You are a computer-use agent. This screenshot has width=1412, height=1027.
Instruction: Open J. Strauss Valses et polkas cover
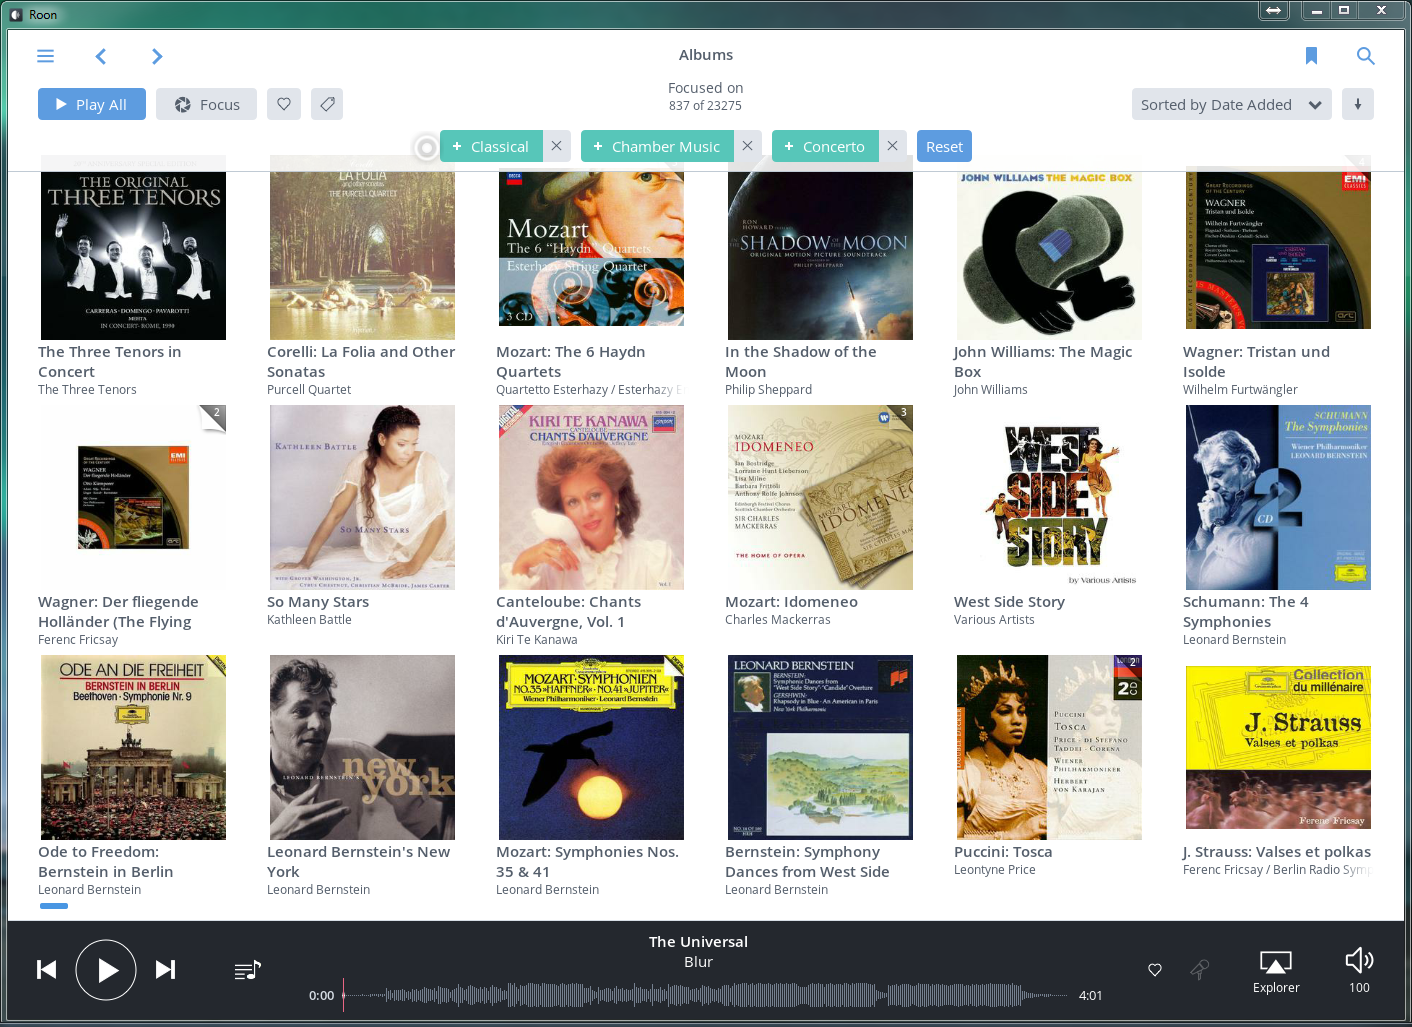(1278, 747)
